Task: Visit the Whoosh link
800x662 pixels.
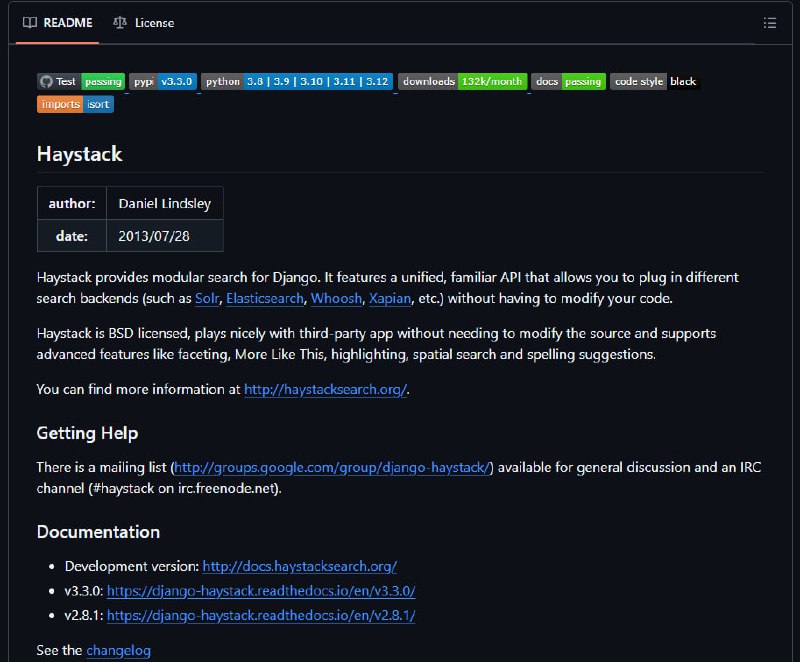Action: point(336,298)
